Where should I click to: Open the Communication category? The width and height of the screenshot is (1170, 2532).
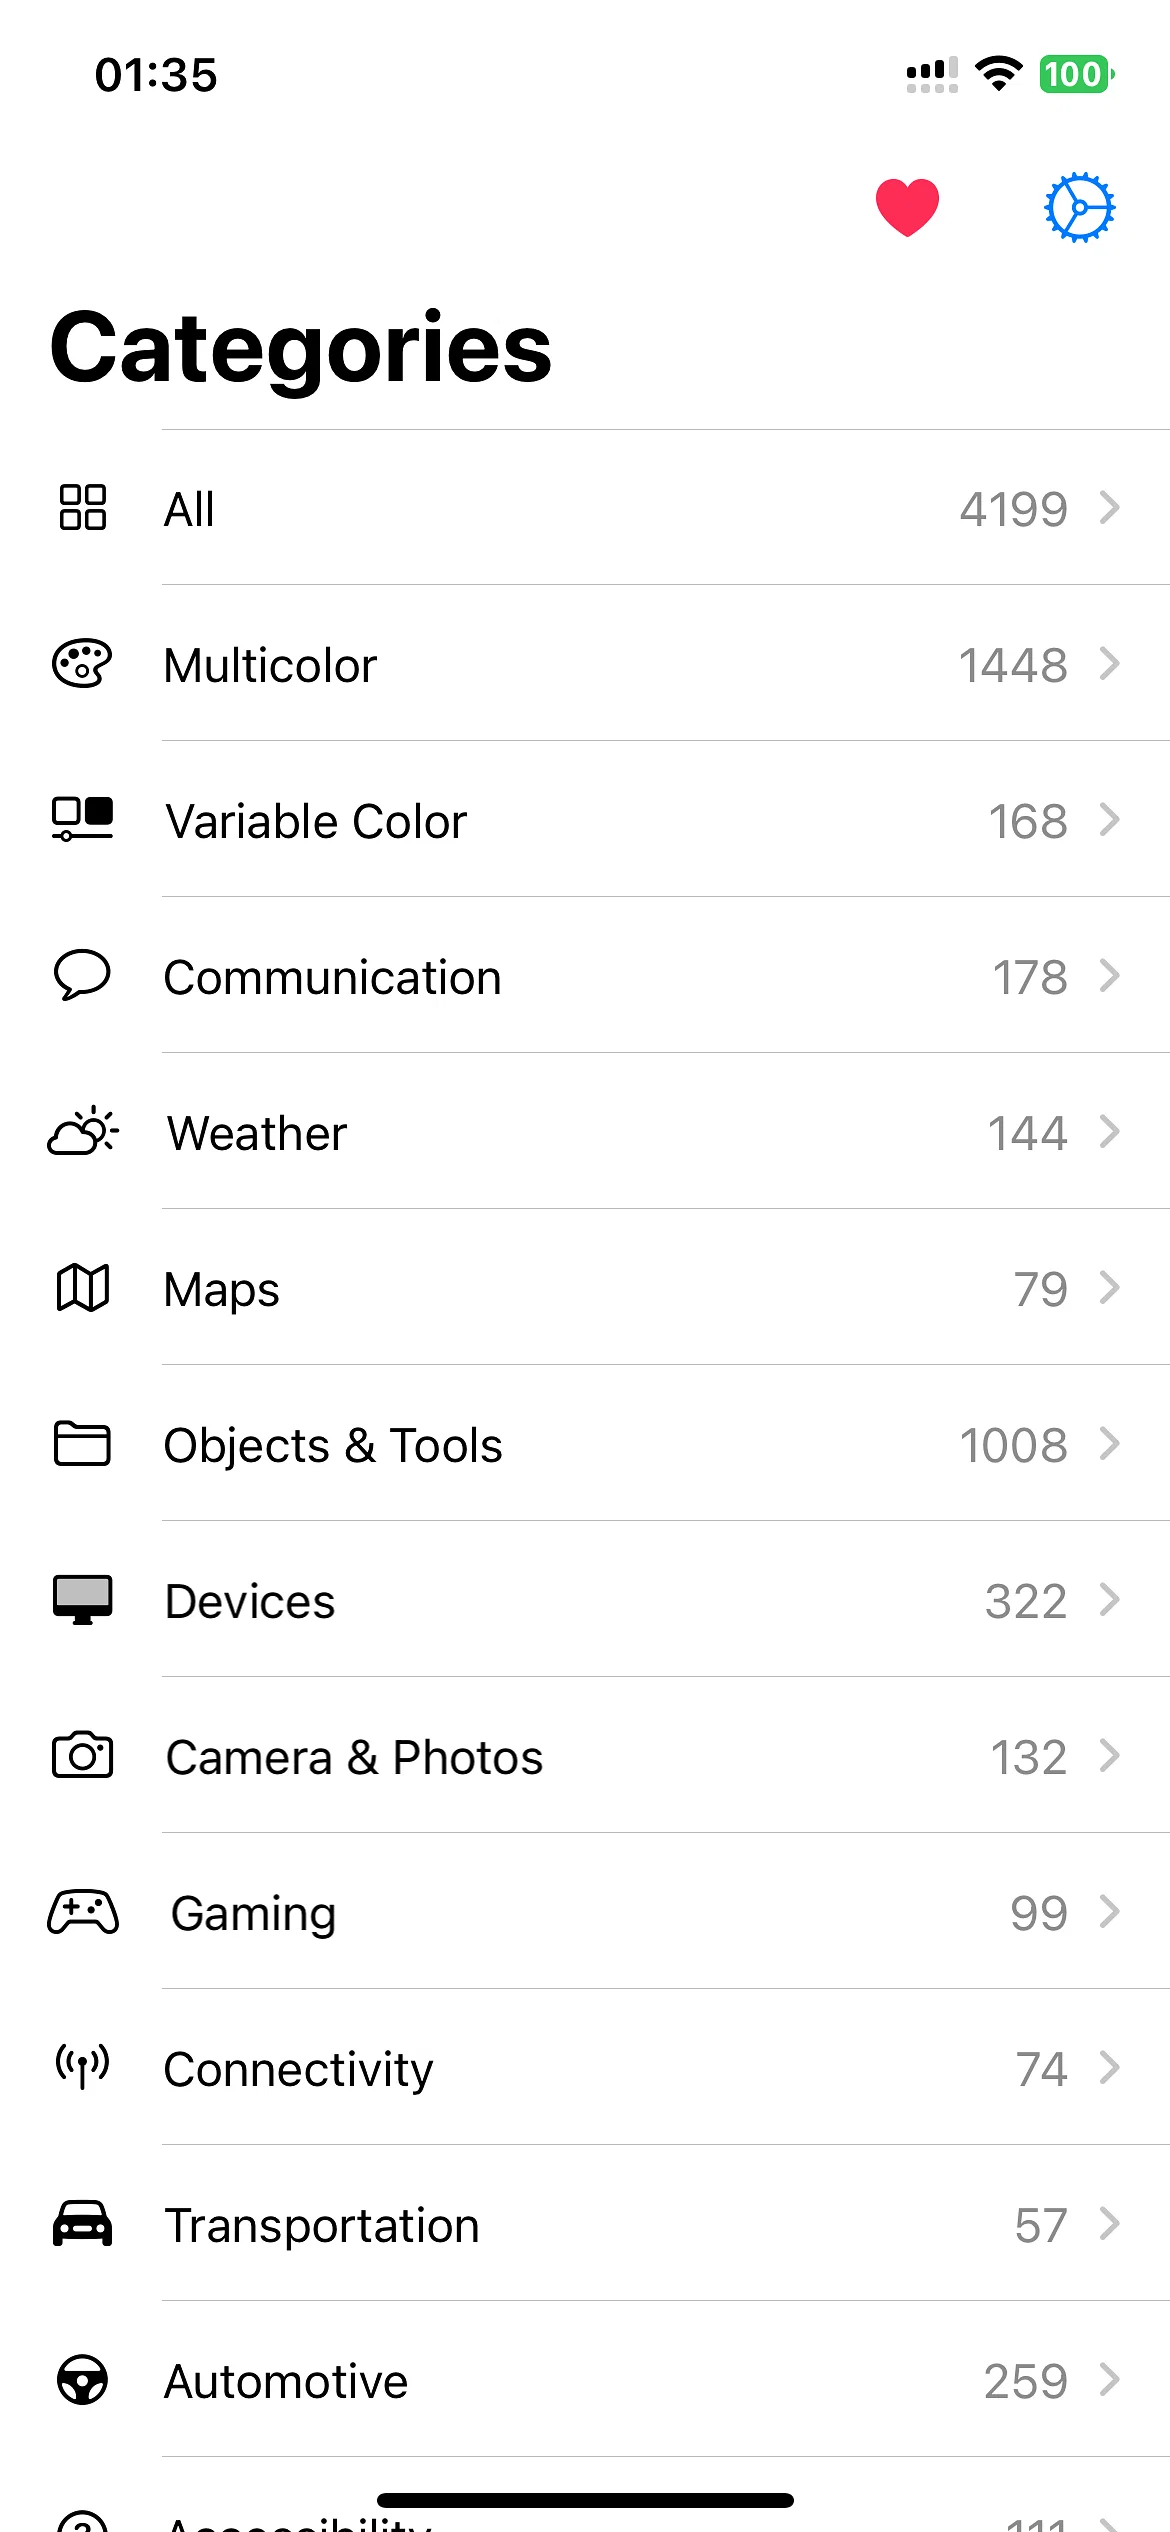tap(332, 978)
